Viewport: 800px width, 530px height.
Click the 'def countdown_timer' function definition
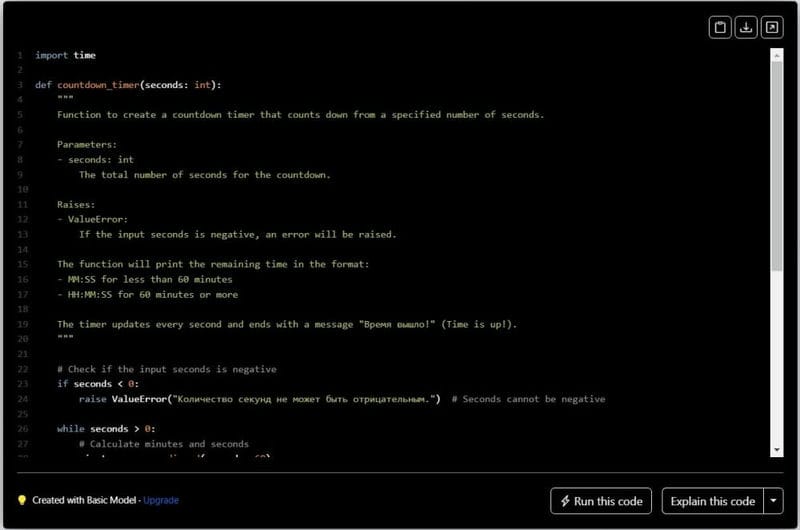(x=128, y=85)
